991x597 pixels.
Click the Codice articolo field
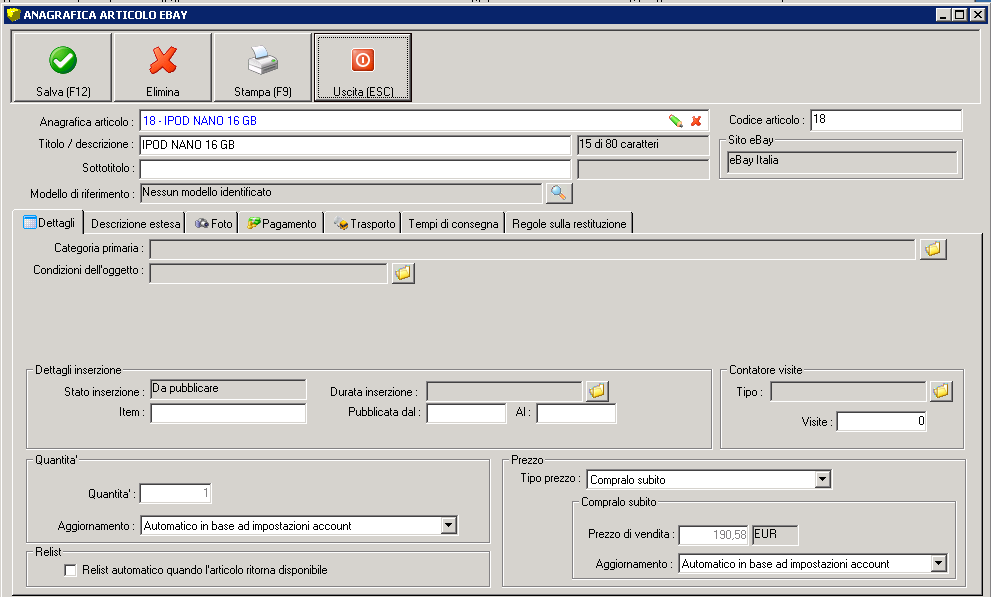point(886,119)
